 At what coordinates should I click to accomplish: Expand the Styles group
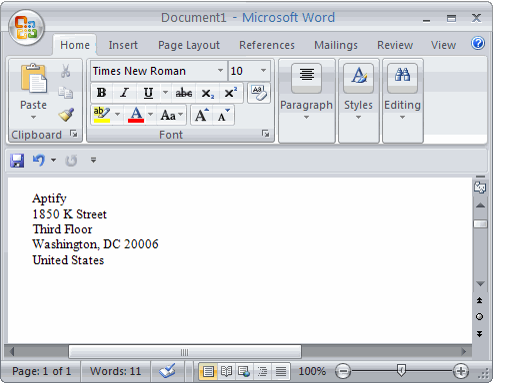click(359, 101)
